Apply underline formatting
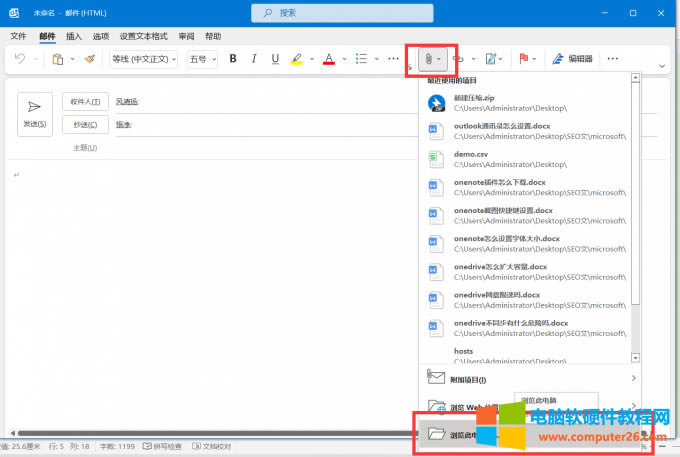This screenshot has height=457, width=680. pyautogui.click(x=275, y=59)
